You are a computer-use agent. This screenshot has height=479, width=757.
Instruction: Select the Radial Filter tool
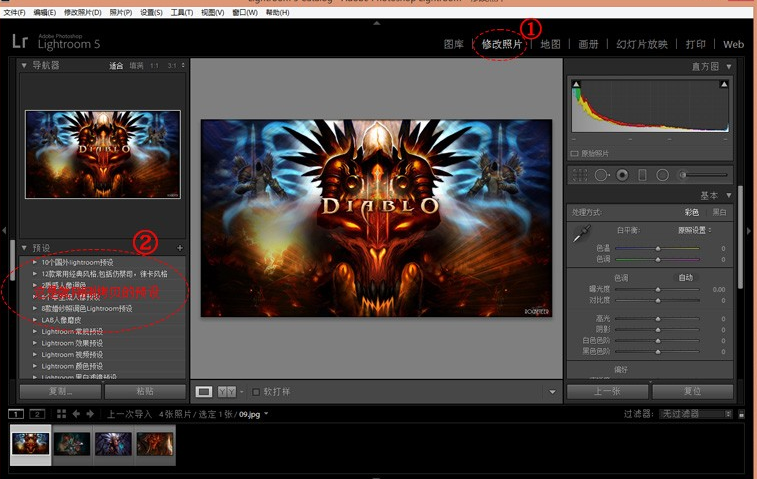pyautogui.click(x=662, y=175)
